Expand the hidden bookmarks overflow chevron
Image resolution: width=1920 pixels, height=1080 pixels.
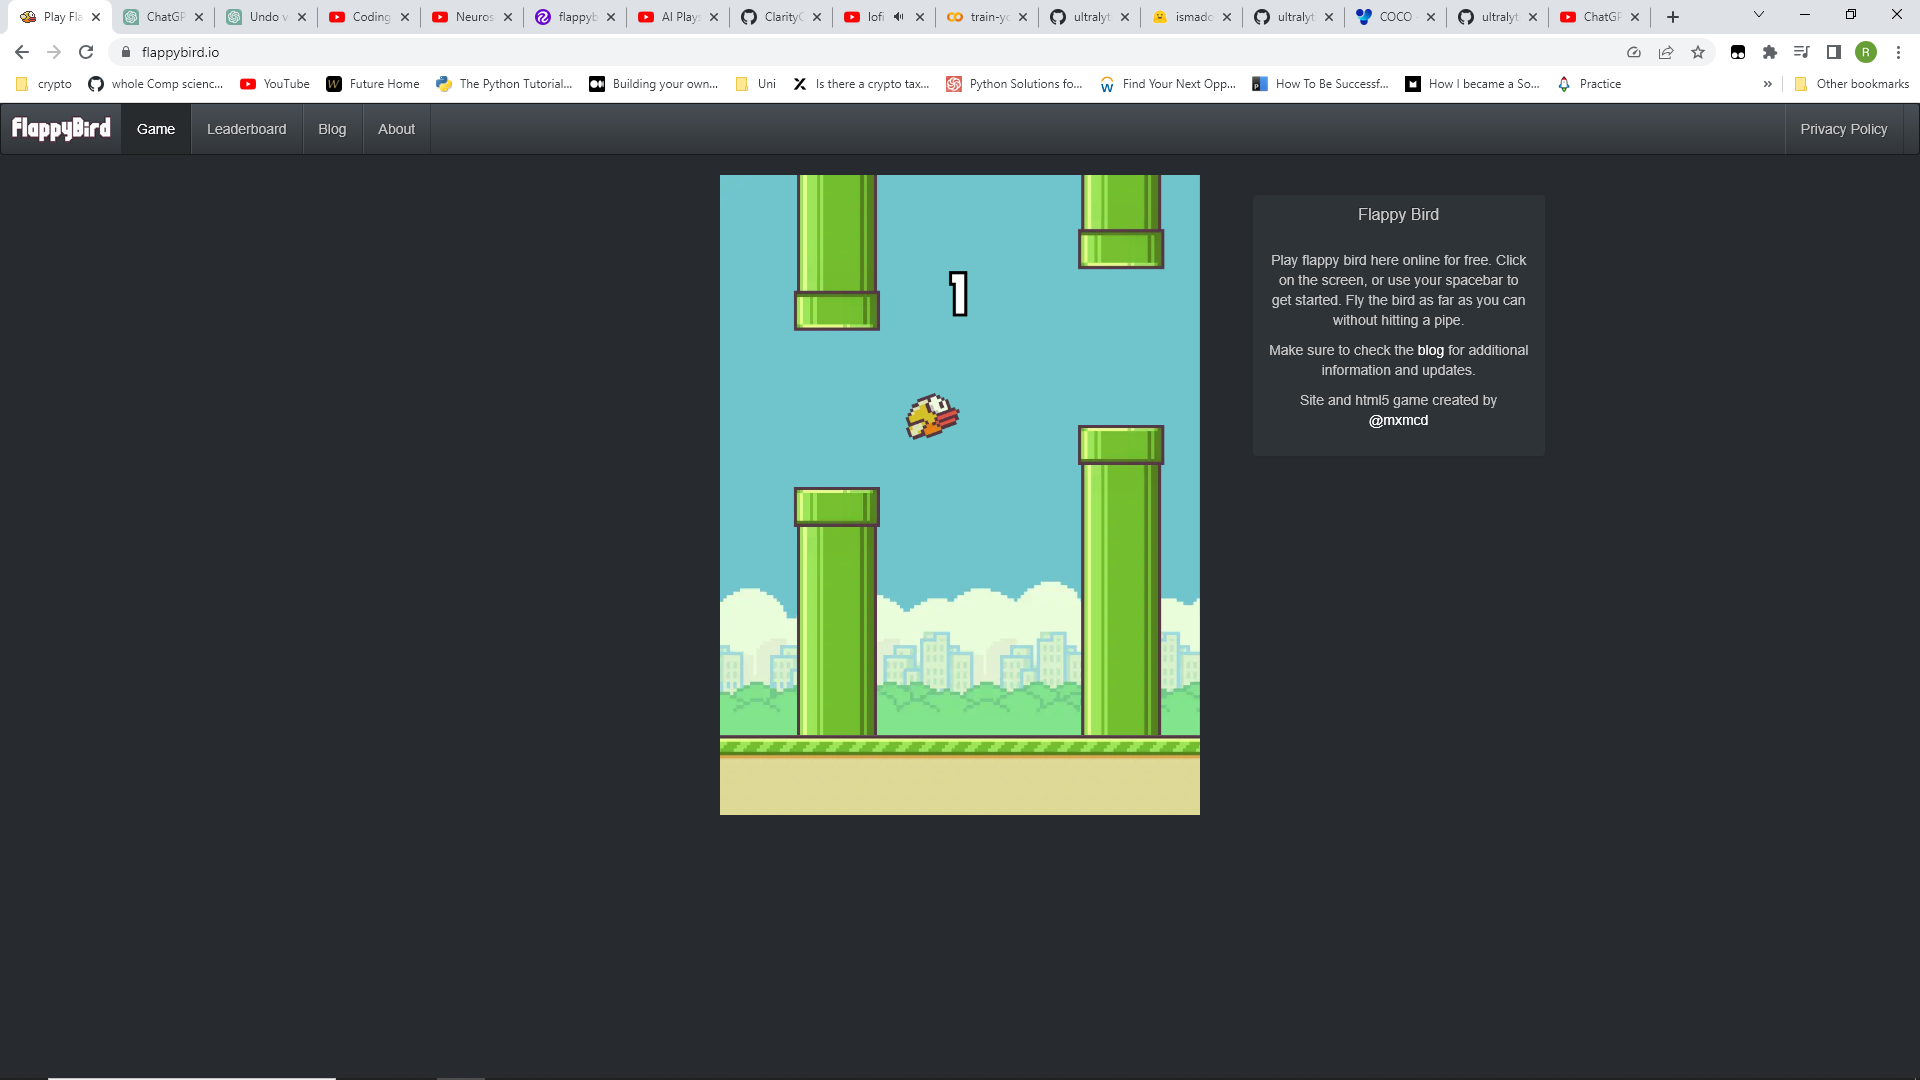coord(1768,84)
